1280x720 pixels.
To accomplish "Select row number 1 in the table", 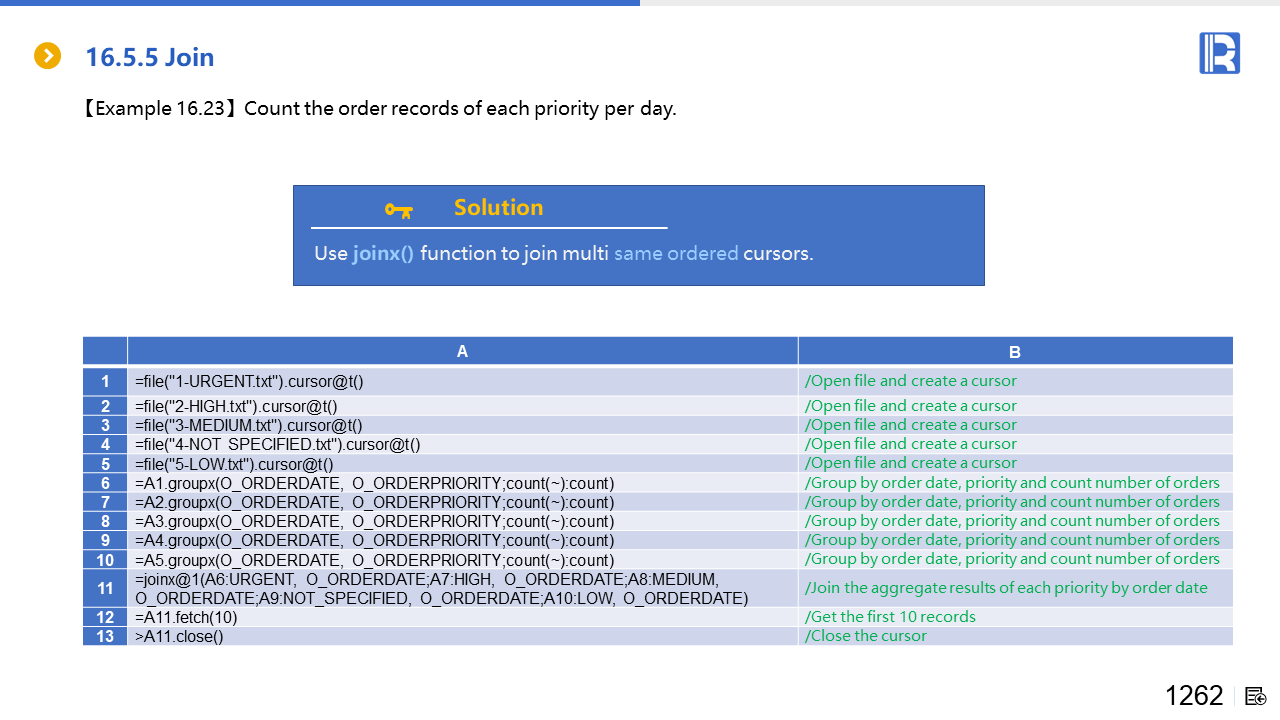I will click(105, 381).
